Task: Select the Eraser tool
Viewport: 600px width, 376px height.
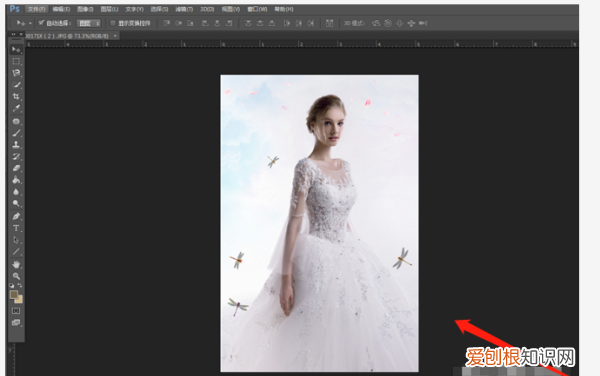Action: click(x=16, y=168)
